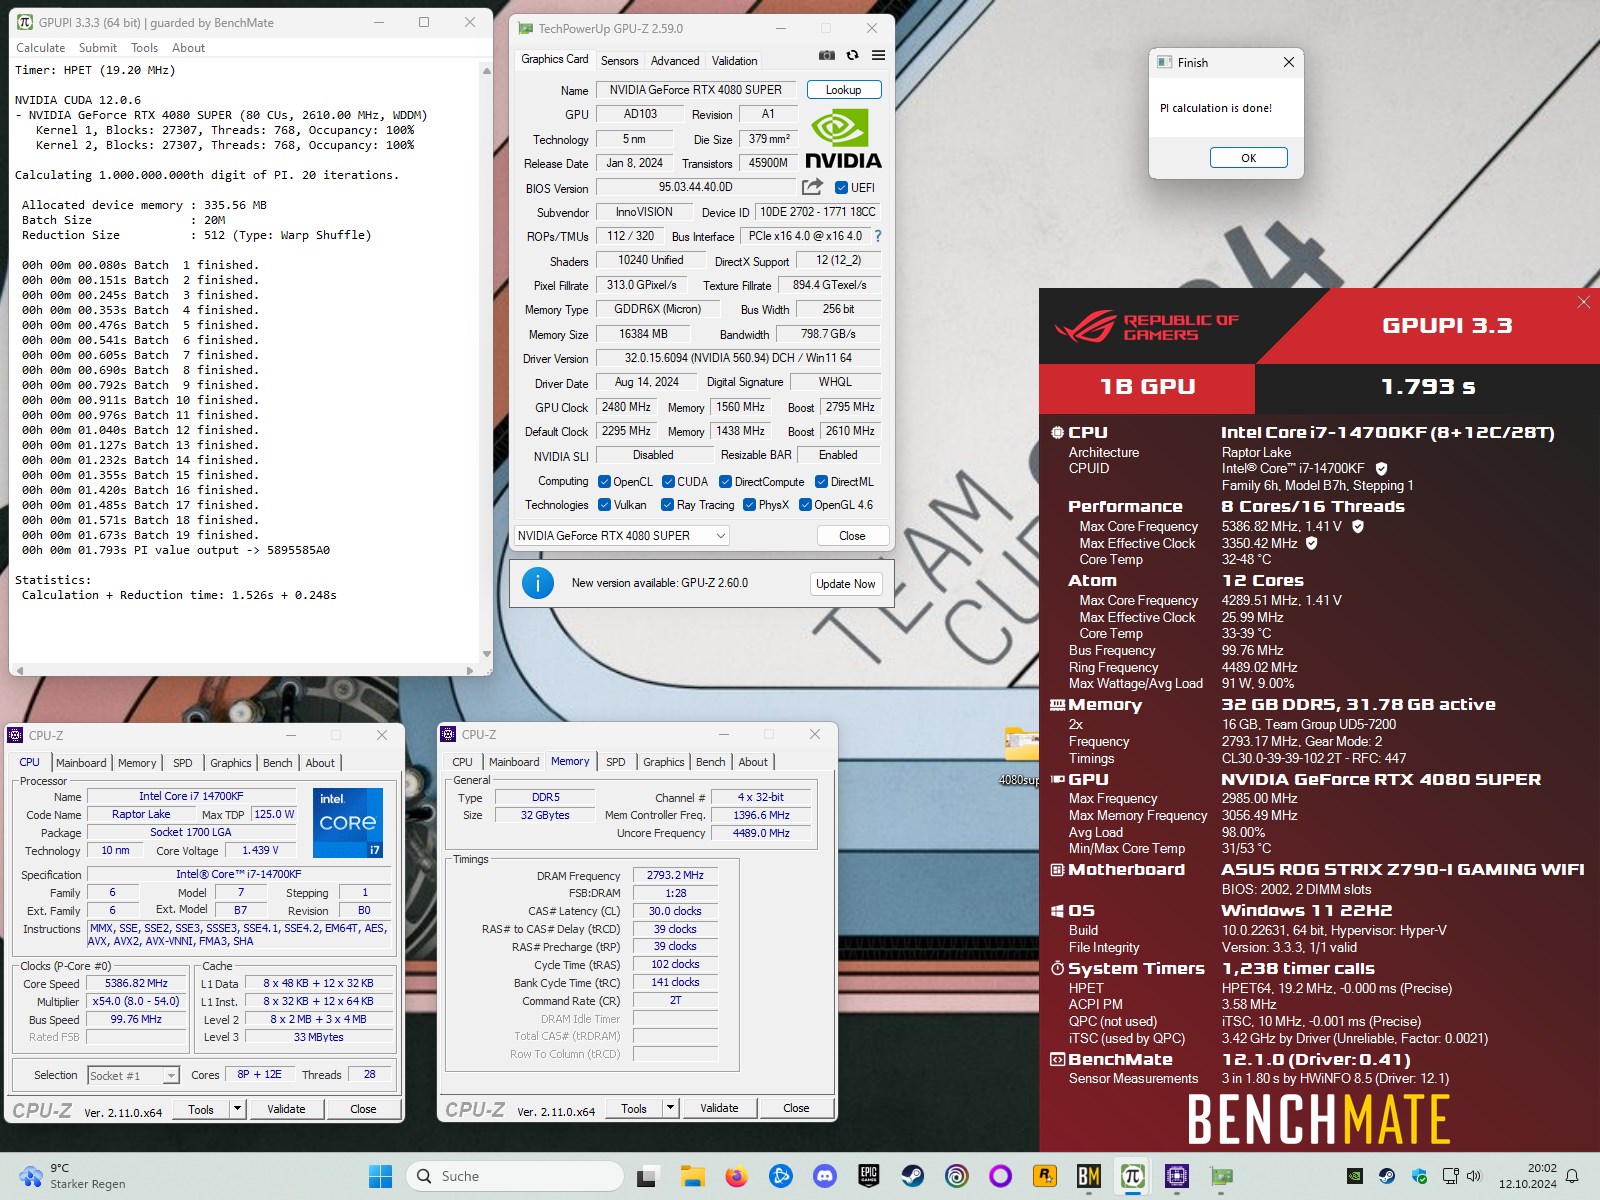1600x1200 pixels.
Task: Click the Close button in GPU-Z
Action: [852, 536]
